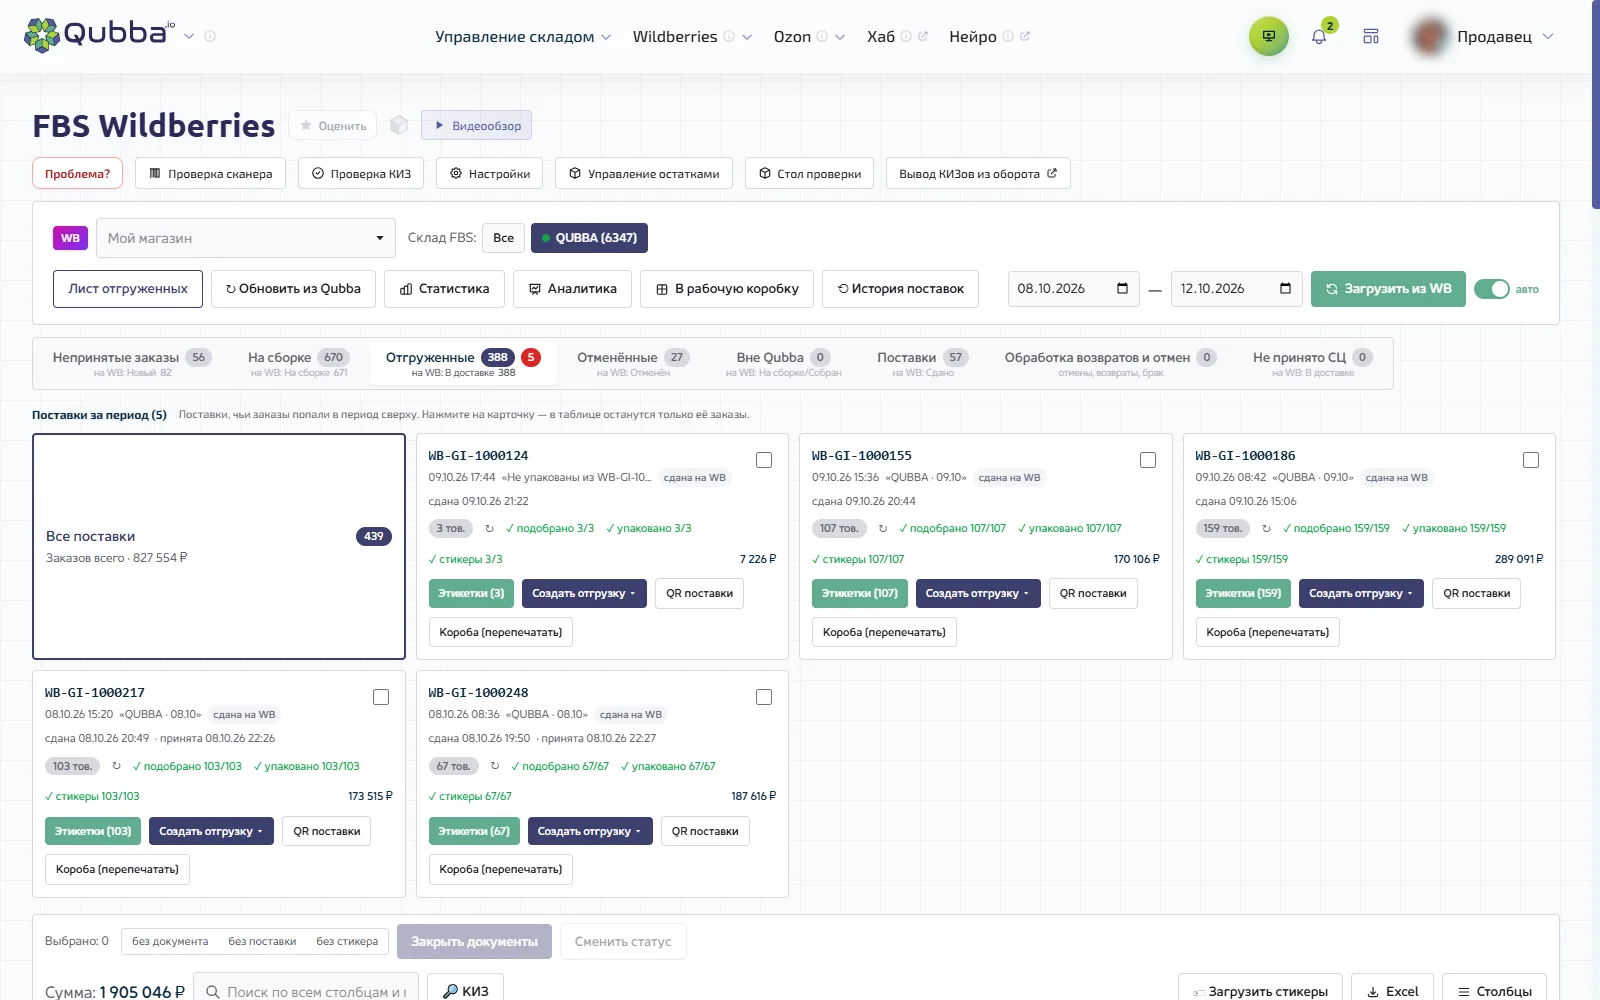Viewport: 1600px width, 1000px height.
Task: Click Загрузить из WB button
Action: click(x=1388, y=289)
